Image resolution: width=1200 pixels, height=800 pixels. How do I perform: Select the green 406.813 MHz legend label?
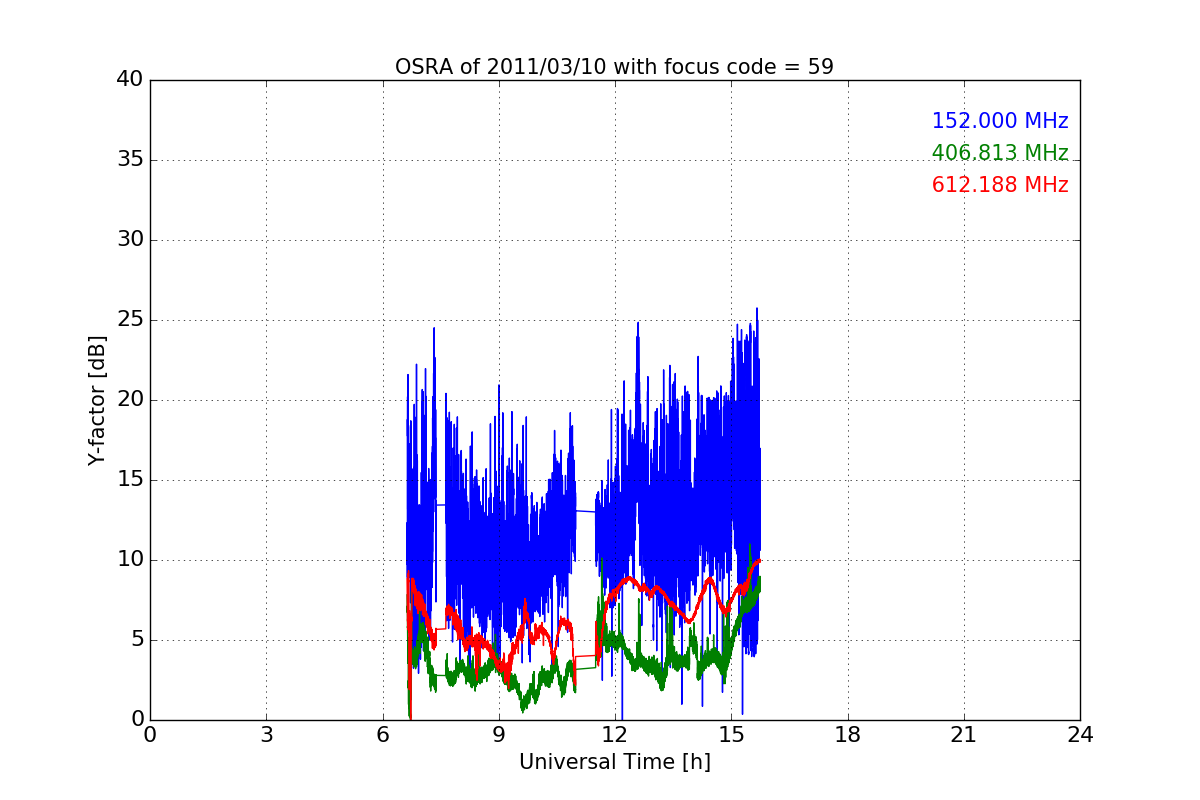[x=1000, y=153]
